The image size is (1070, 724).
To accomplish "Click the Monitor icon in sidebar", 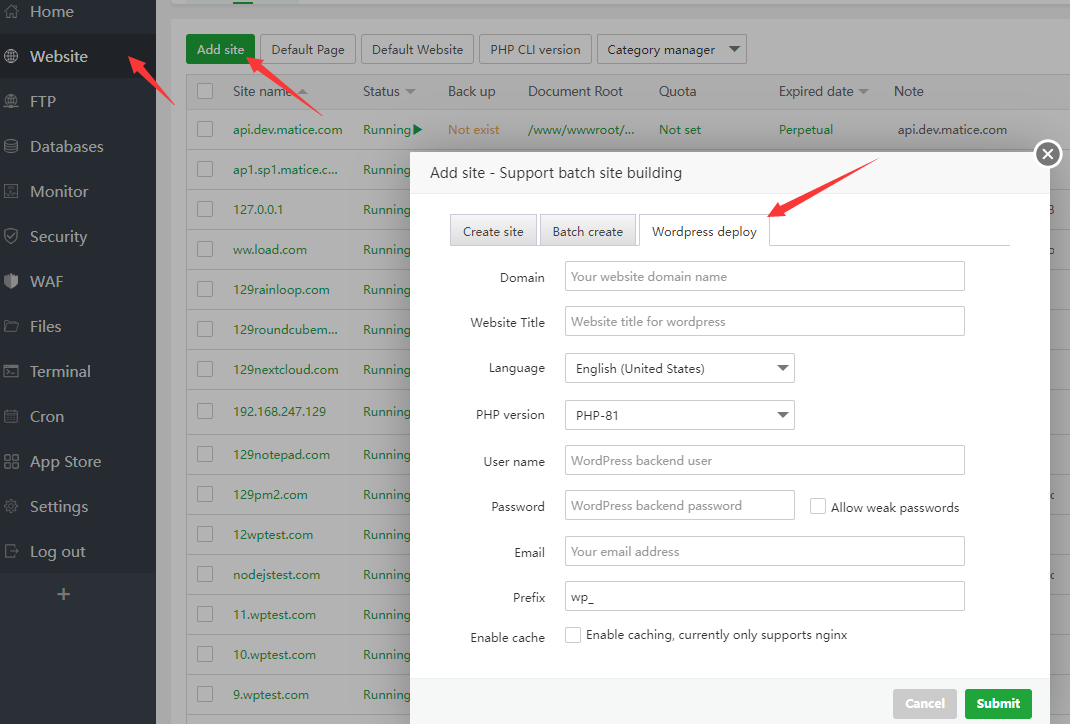I will [x=12, y=191].
